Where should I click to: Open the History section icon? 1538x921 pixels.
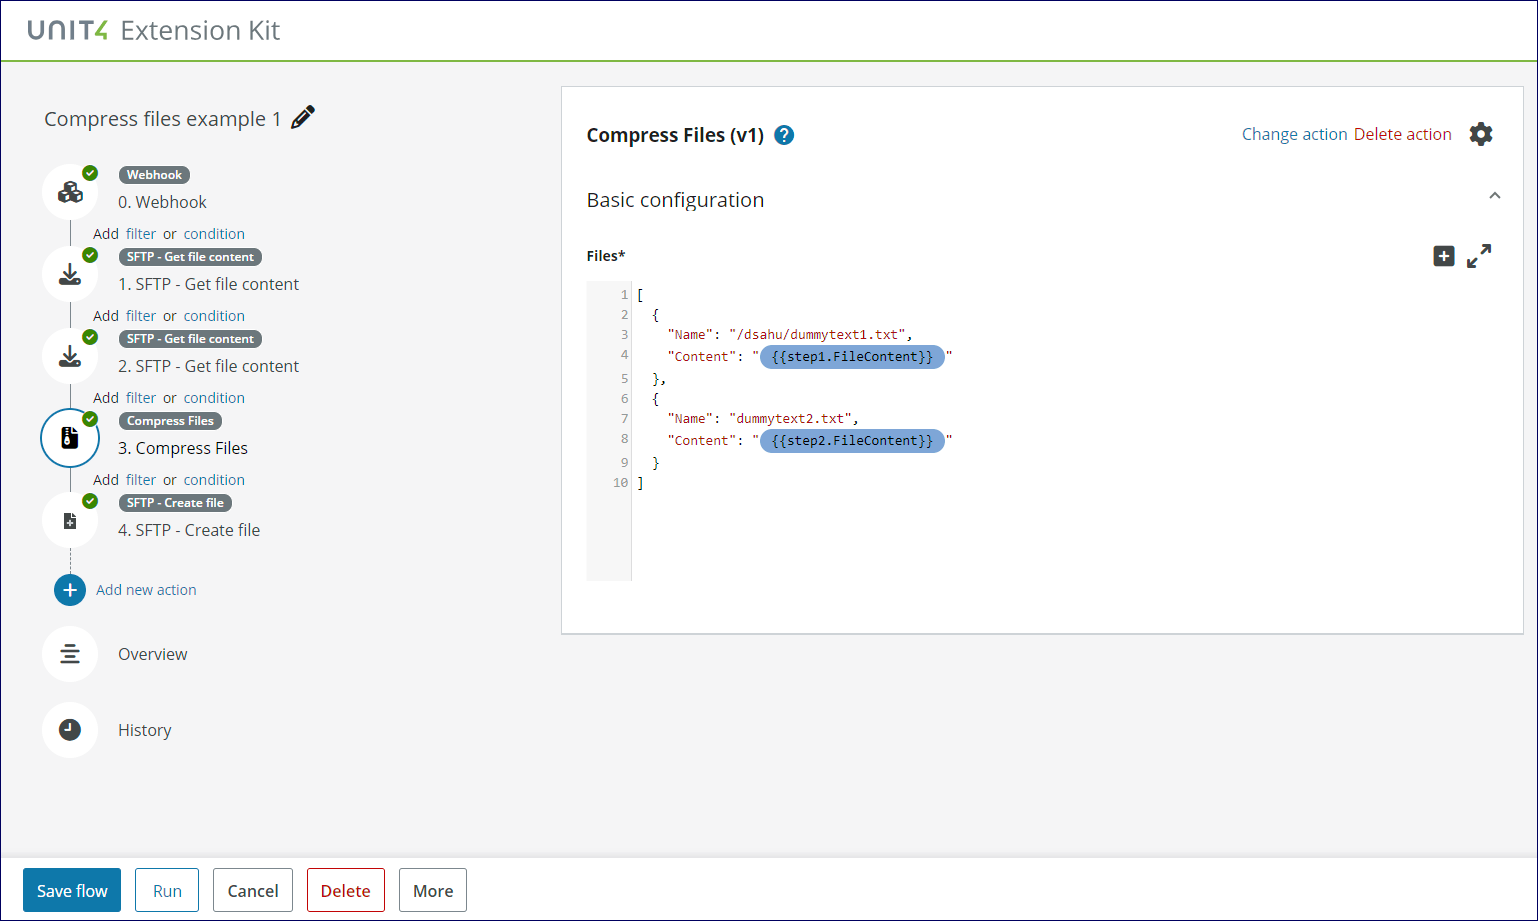coord(70,729)
